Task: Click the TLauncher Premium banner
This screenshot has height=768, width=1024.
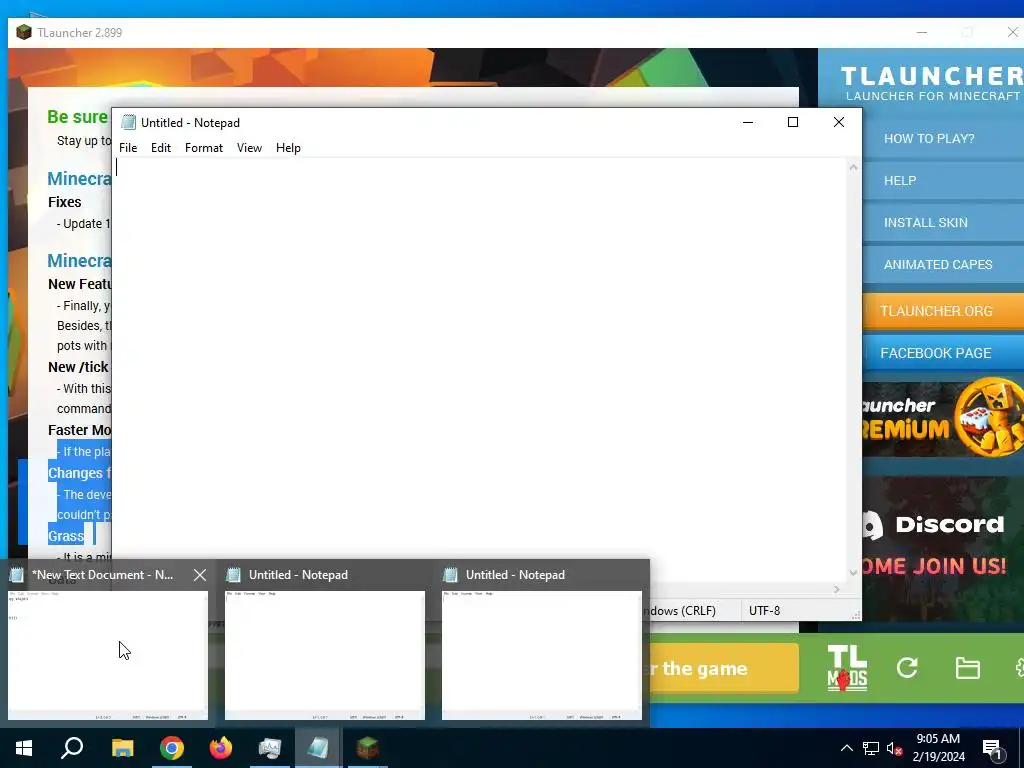Action: coord(943,417)
